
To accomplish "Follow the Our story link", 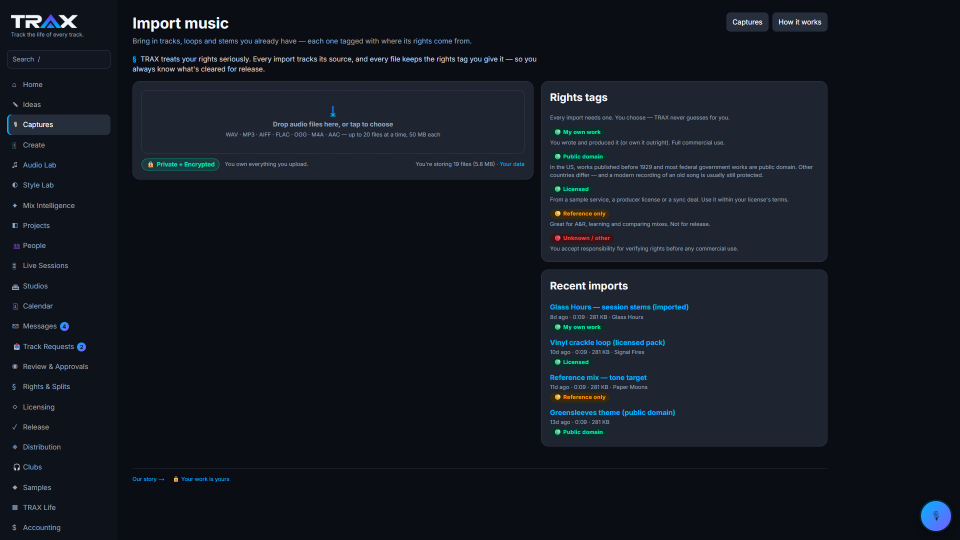I will [148, 479].
